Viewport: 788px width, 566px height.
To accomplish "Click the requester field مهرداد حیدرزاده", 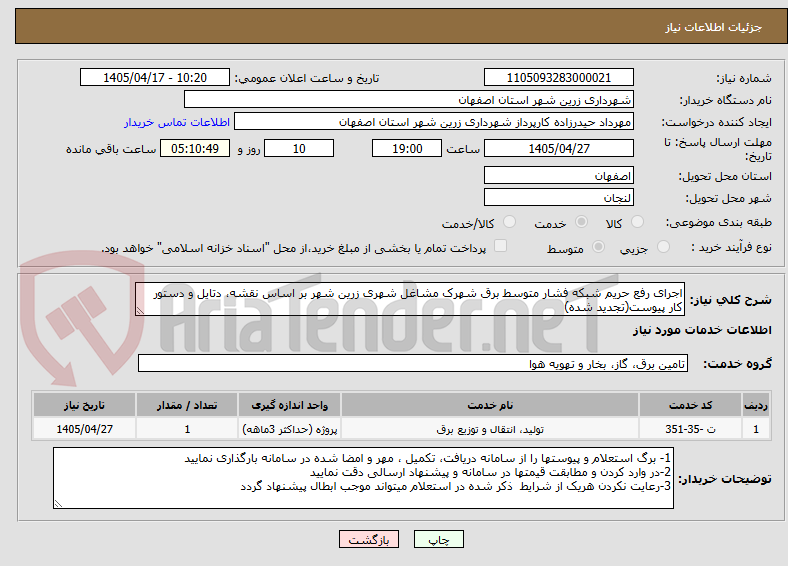I will pos(434,122).
